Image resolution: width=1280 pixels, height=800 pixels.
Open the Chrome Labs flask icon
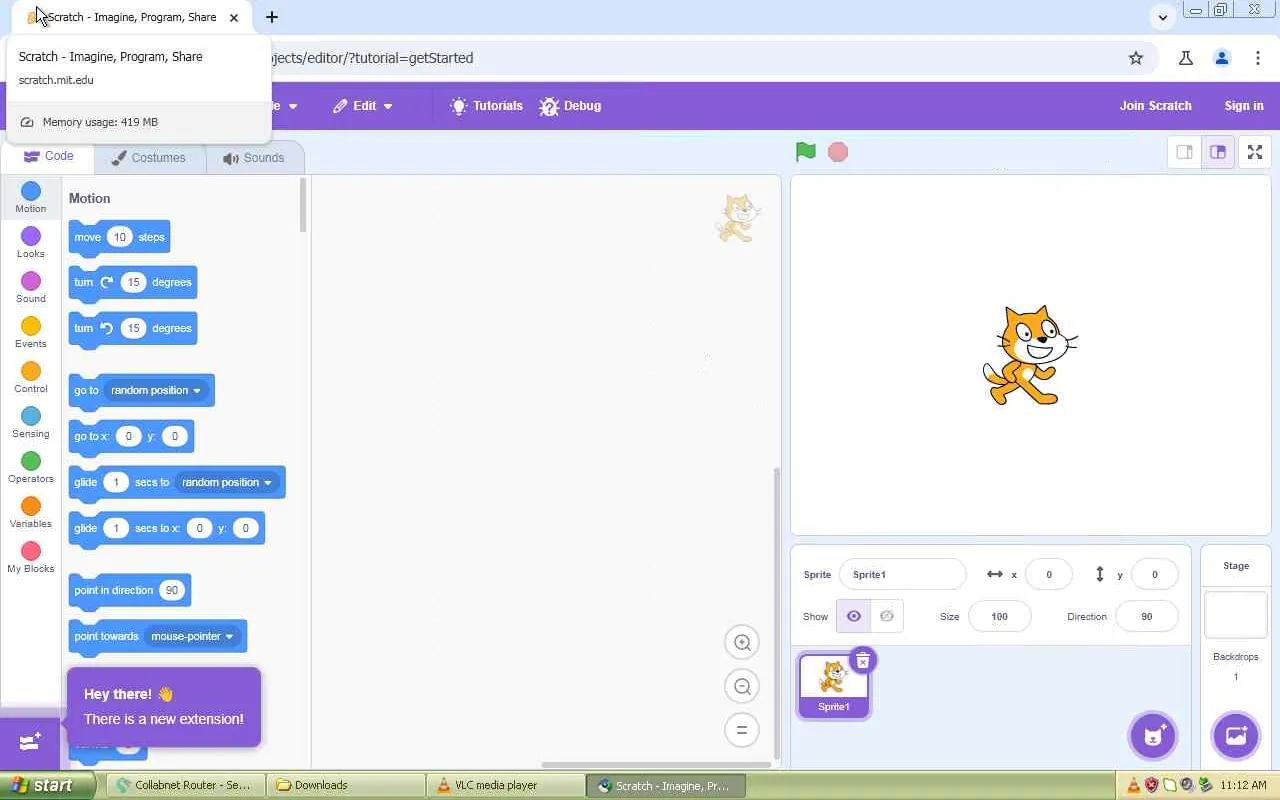(1186, 58)
